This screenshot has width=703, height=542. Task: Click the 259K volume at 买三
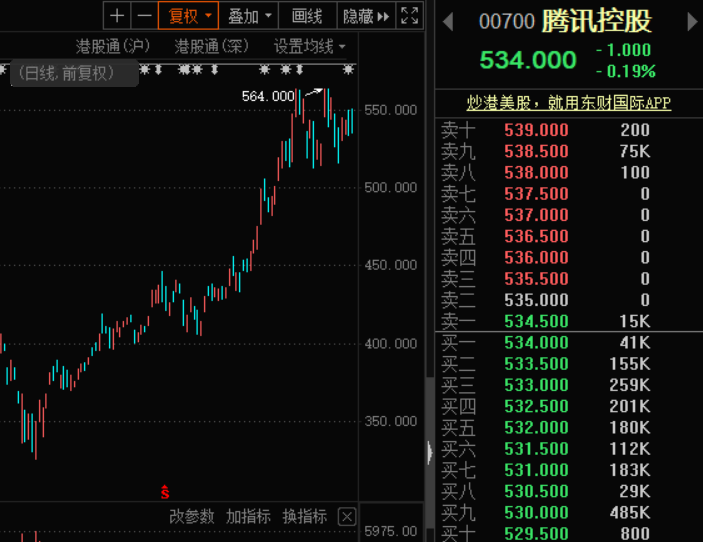630,385
